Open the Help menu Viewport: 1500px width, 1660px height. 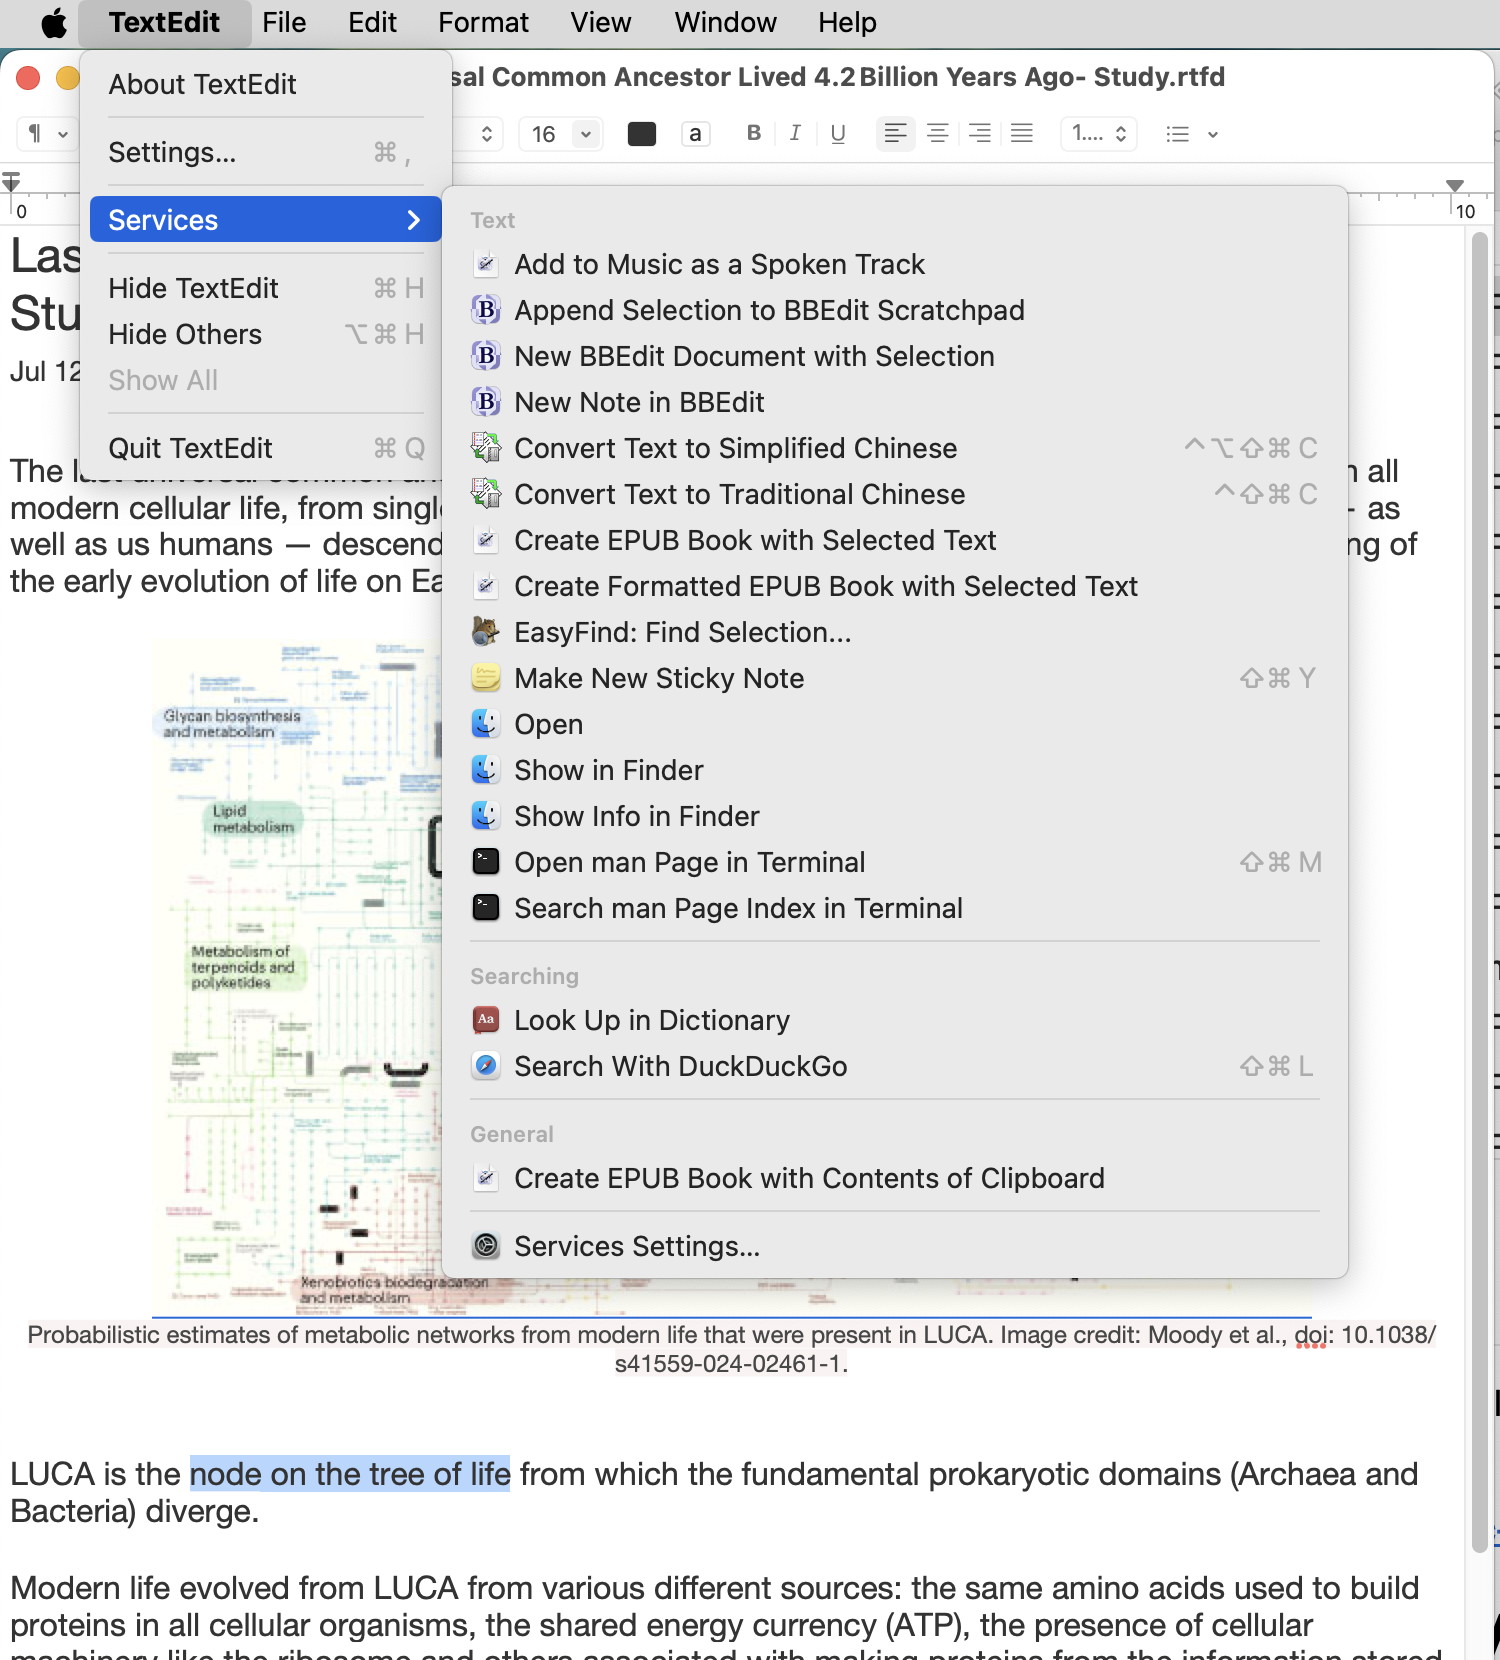pos(847,22)
